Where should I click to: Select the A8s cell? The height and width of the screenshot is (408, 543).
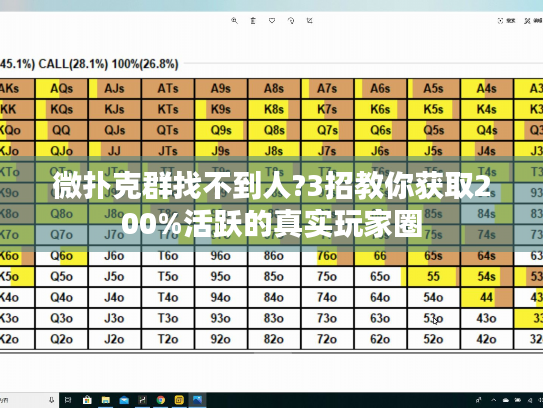point(274,89)
